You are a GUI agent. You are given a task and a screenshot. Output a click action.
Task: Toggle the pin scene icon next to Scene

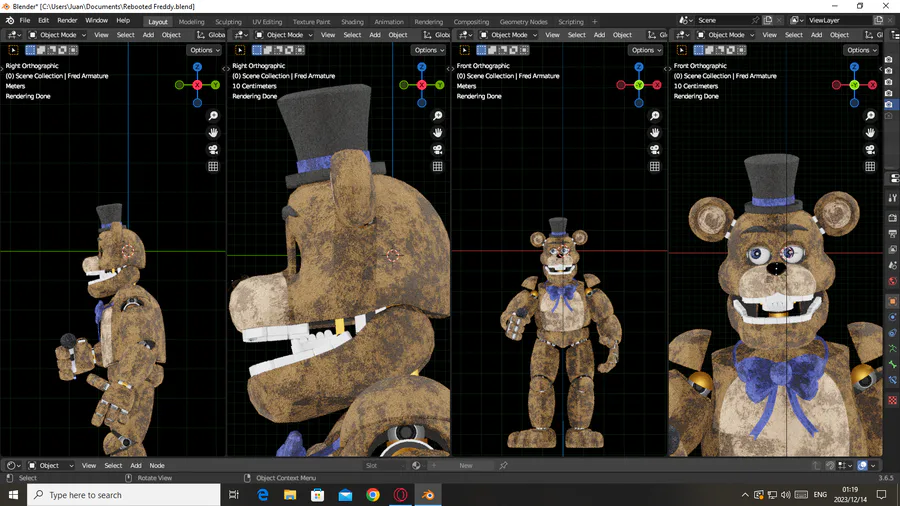pyautogui.click(x=755, y=20)
